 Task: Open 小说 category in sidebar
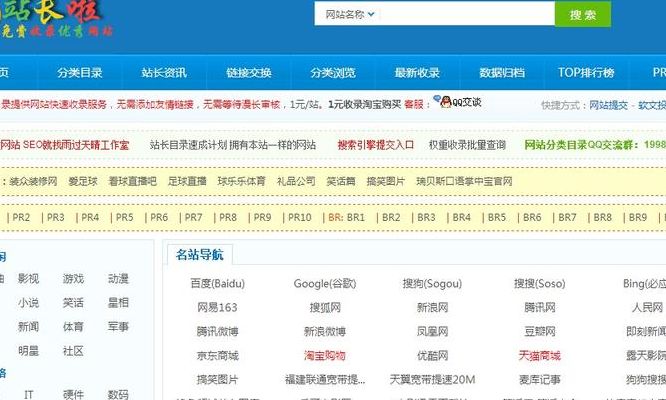(28, 303)
